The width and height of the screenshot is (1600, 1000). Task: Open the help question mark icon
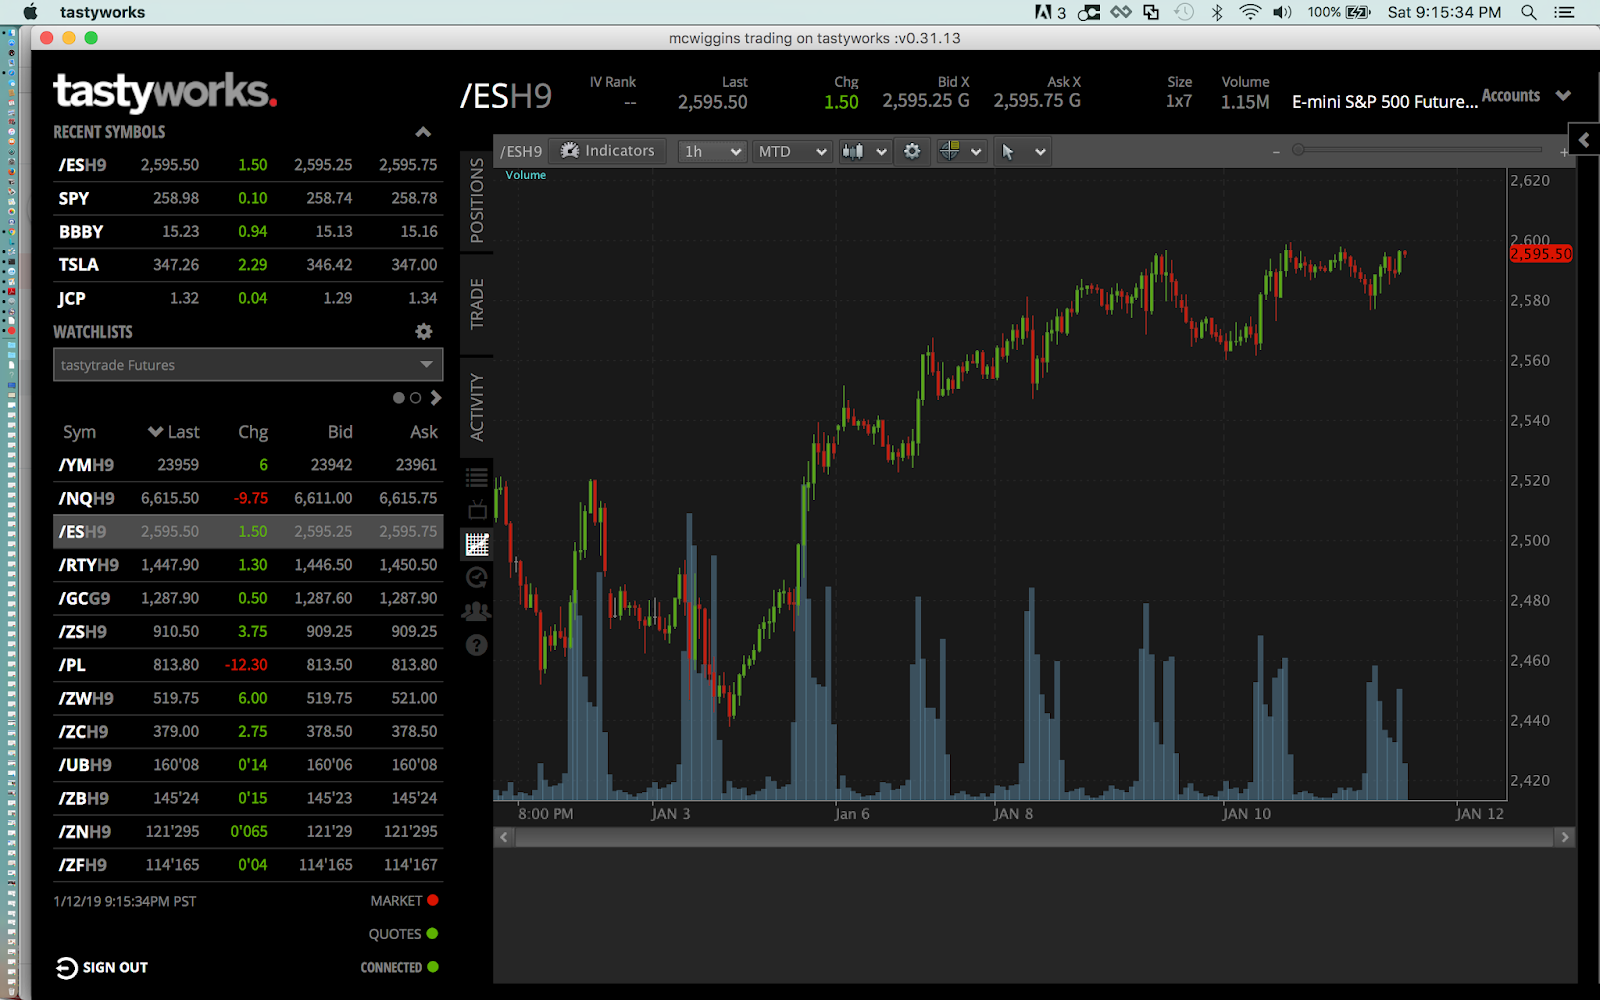(477, 645)
